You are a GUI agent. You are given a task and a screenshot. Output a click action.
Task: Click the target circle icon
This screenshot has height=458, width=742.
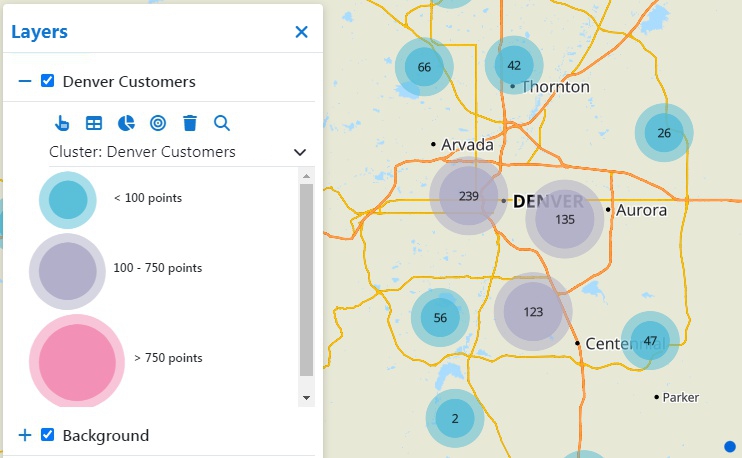pyautogui.click(x=158, y=123)
